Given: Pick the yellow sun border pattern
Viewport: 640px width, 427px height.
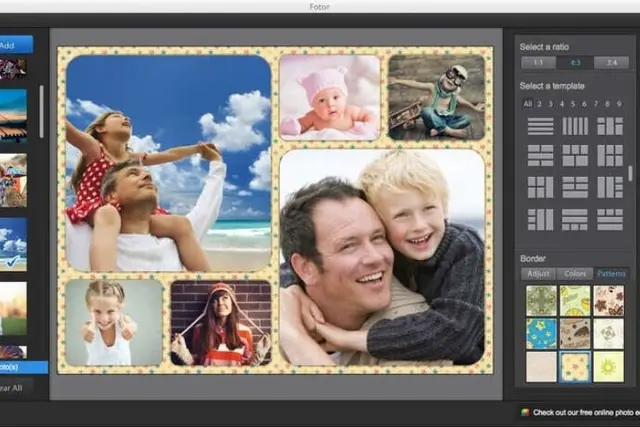Looking at the screenshot, I should coord(609,367).
